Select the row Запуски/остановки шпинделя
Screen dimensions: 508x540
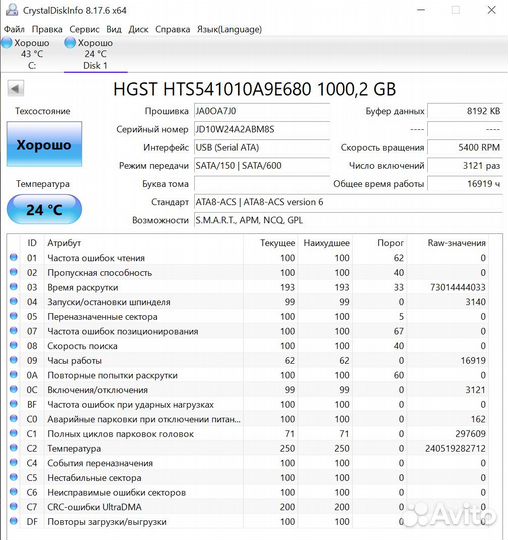click(248, 302)
